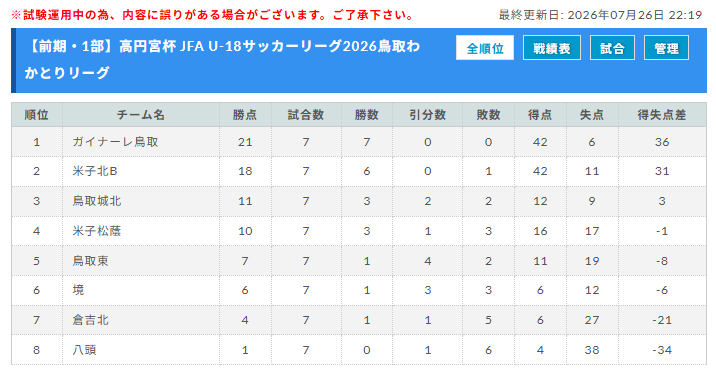Open the 全順位 tab
The height and width of the screenshot is (372, 716).
pos(484,48)
